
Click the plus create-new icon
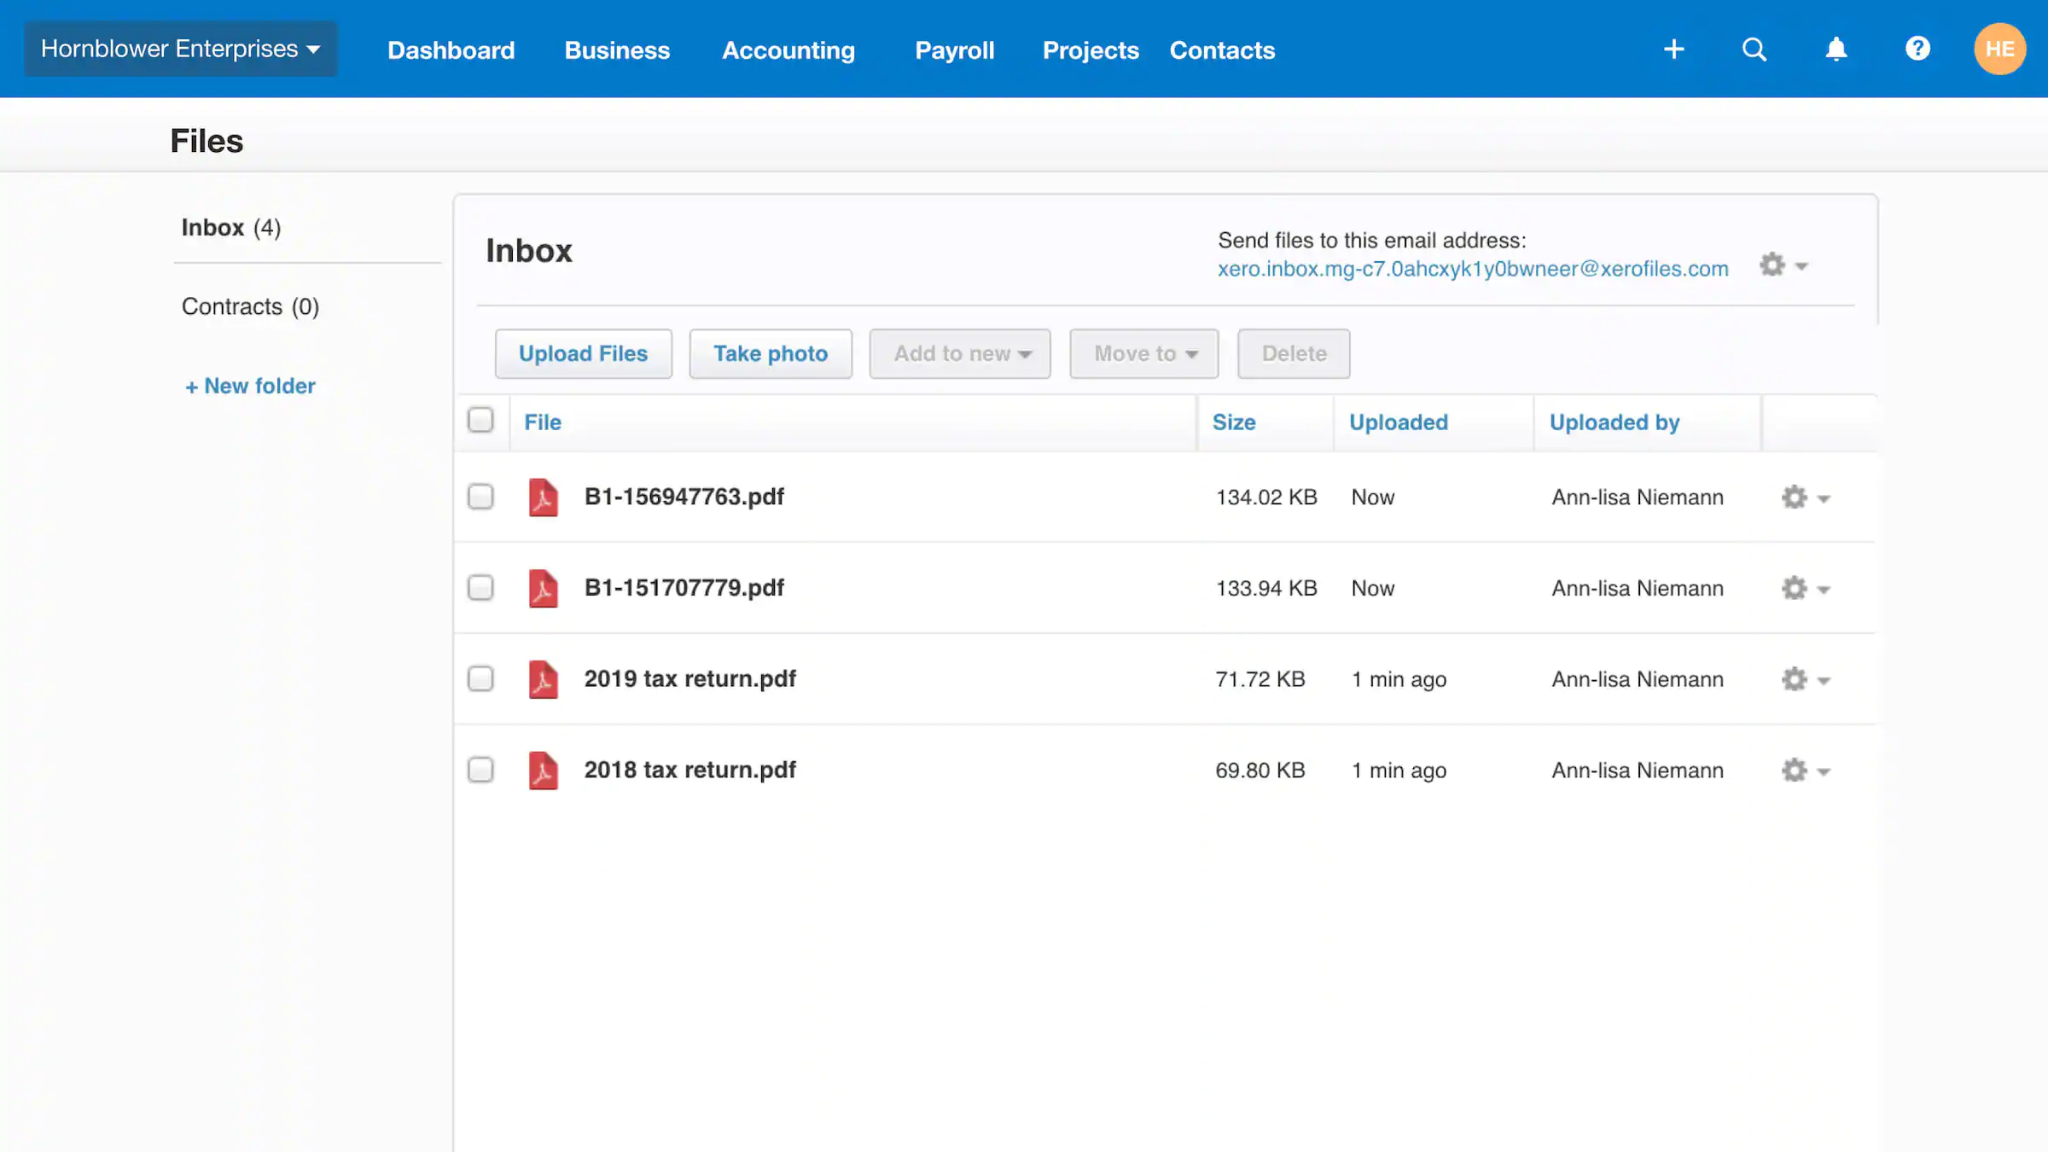point(1674,49)
